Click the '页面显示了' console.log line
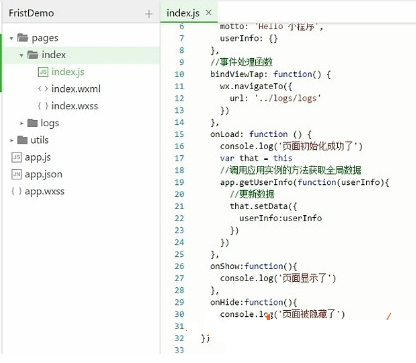The width and height of the screenshot is (416, 363). [278, 278]
